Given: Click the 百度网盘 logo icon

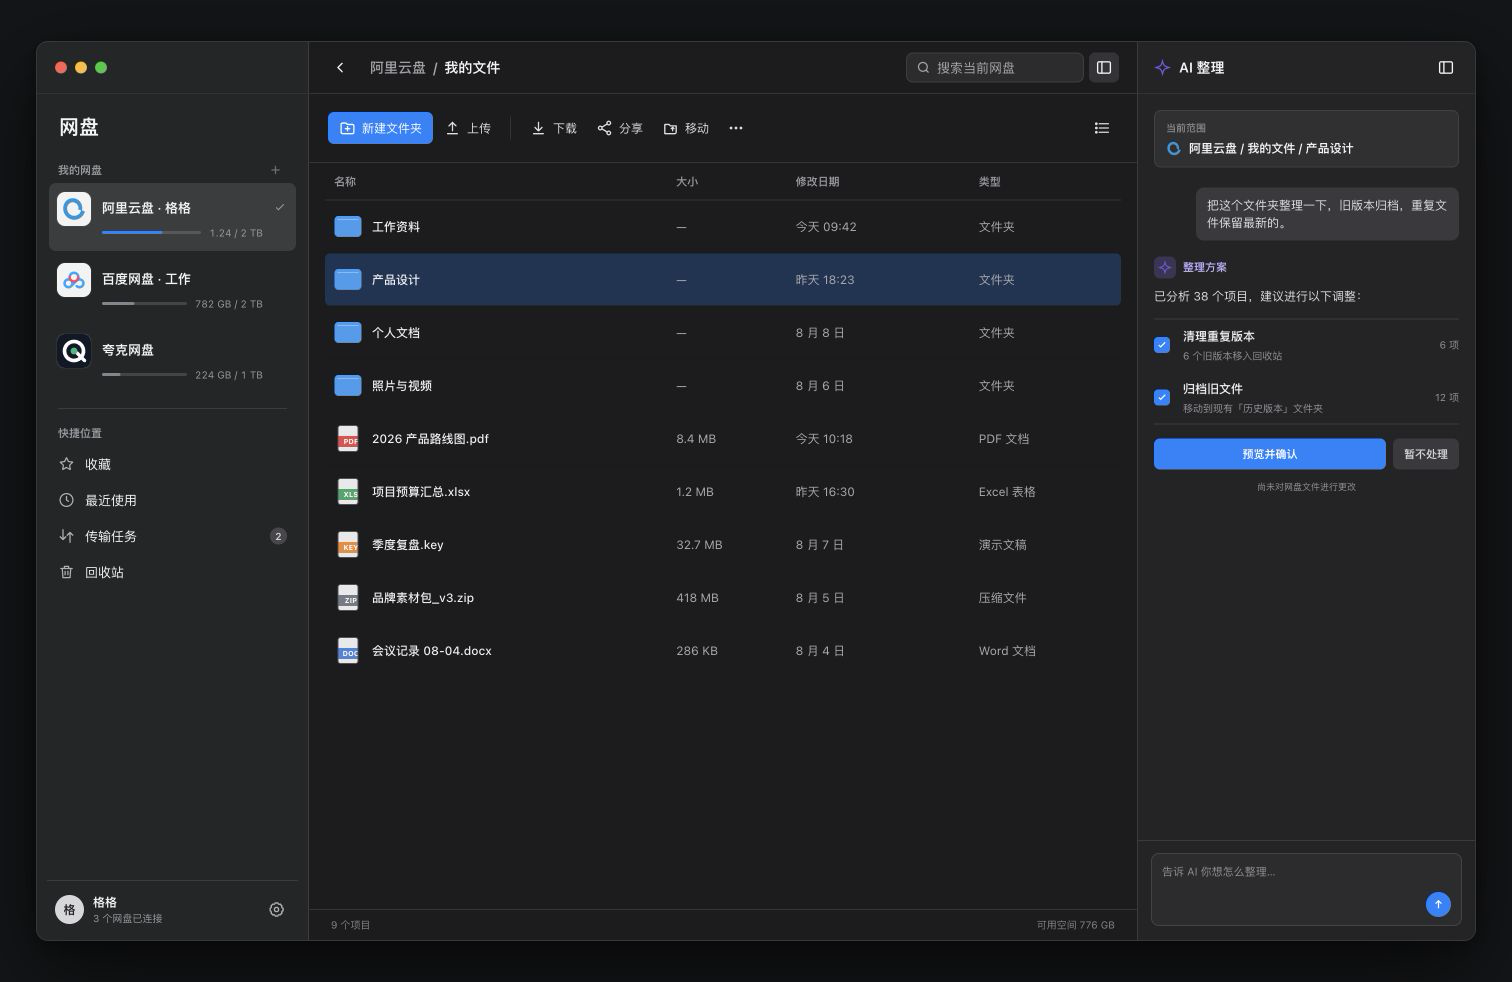Looking at the screenshot, I should [74, 280].
